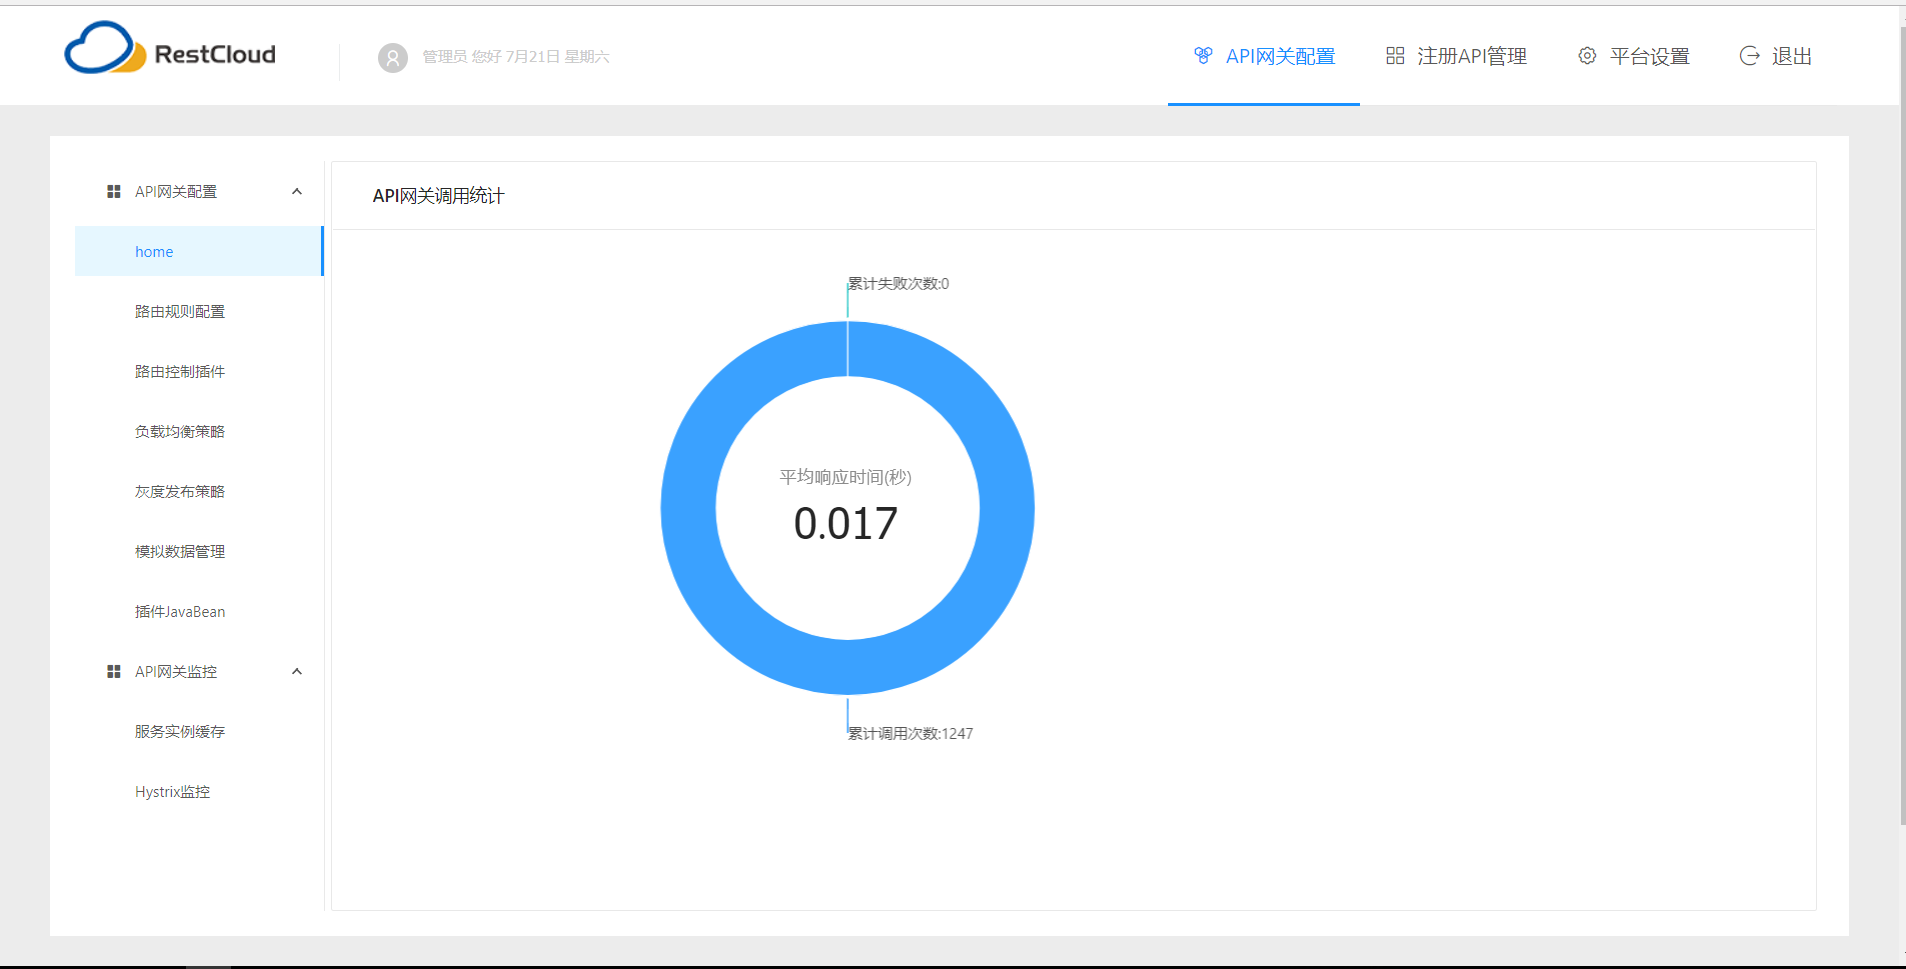Click the API网关配置 sidebar section icon
Viewport: 1906px width, 969px height.
click(x=113, y=191)
